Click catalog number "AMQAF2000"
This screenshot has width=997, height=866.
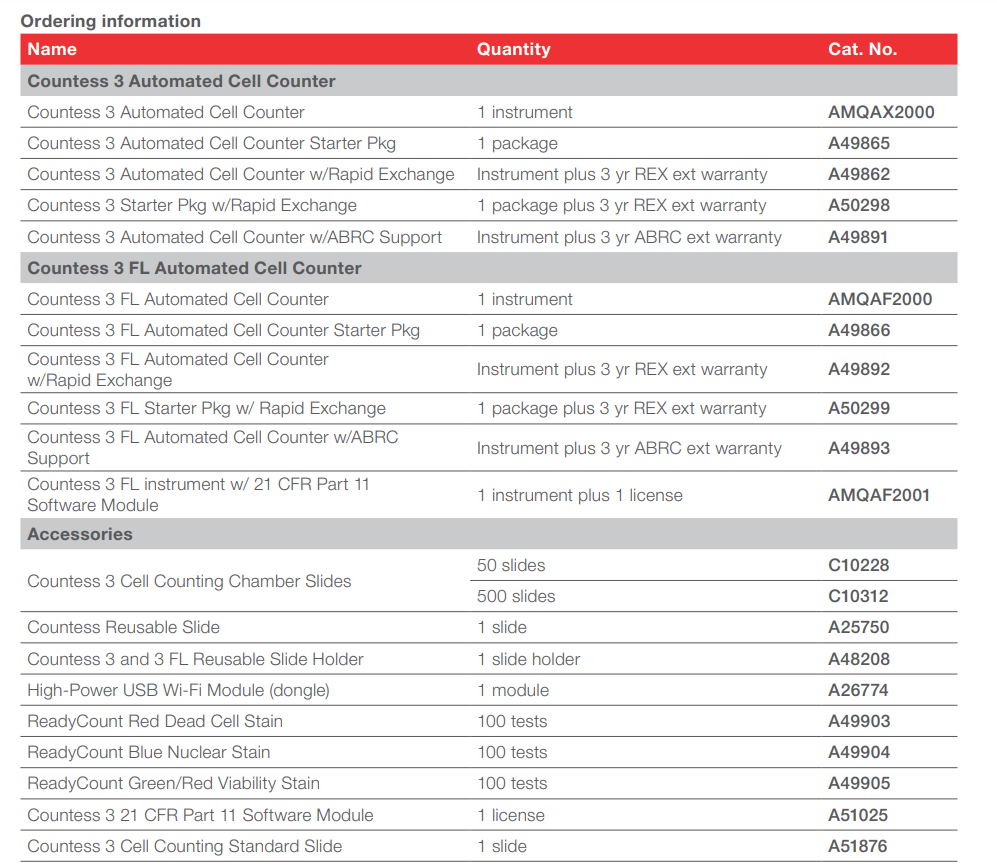880,299
